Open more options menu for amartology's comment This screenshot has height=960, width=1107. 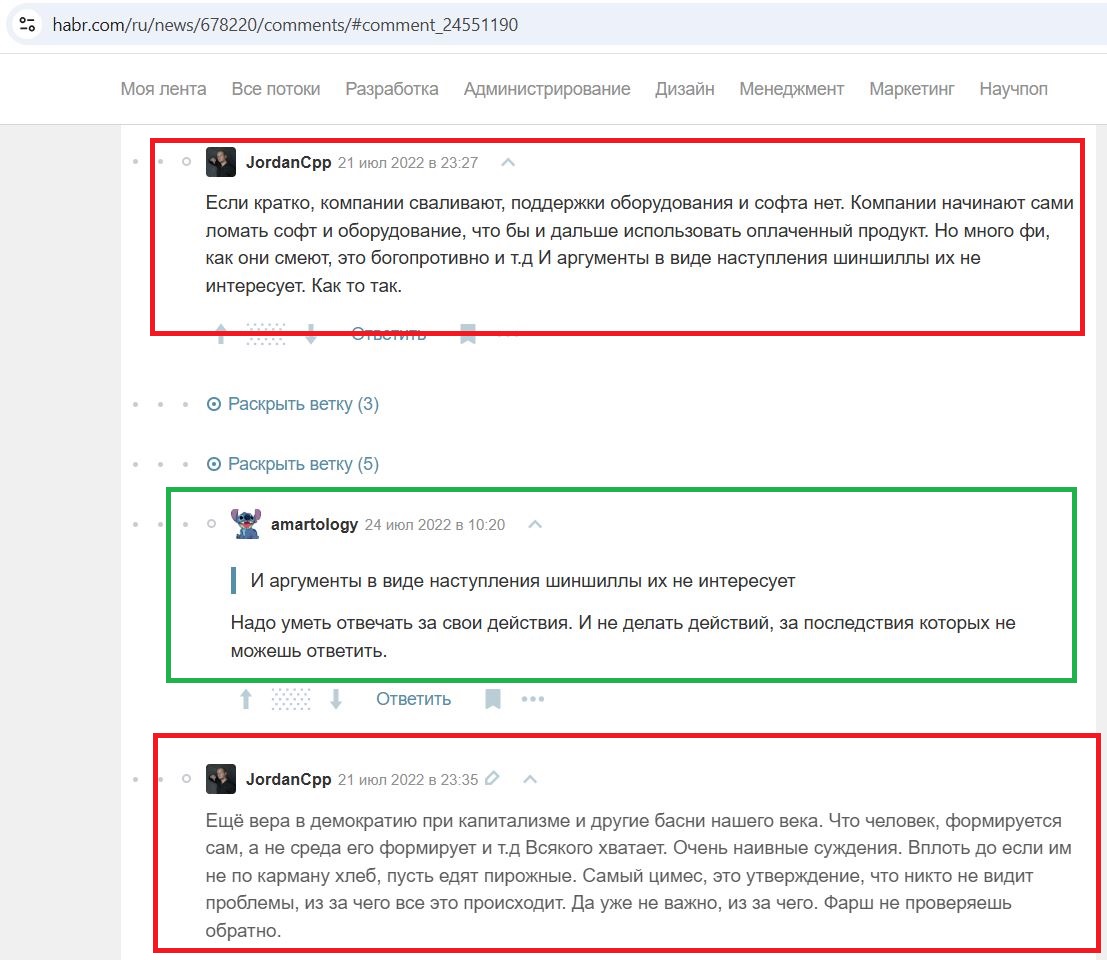[x=533, y=699]
